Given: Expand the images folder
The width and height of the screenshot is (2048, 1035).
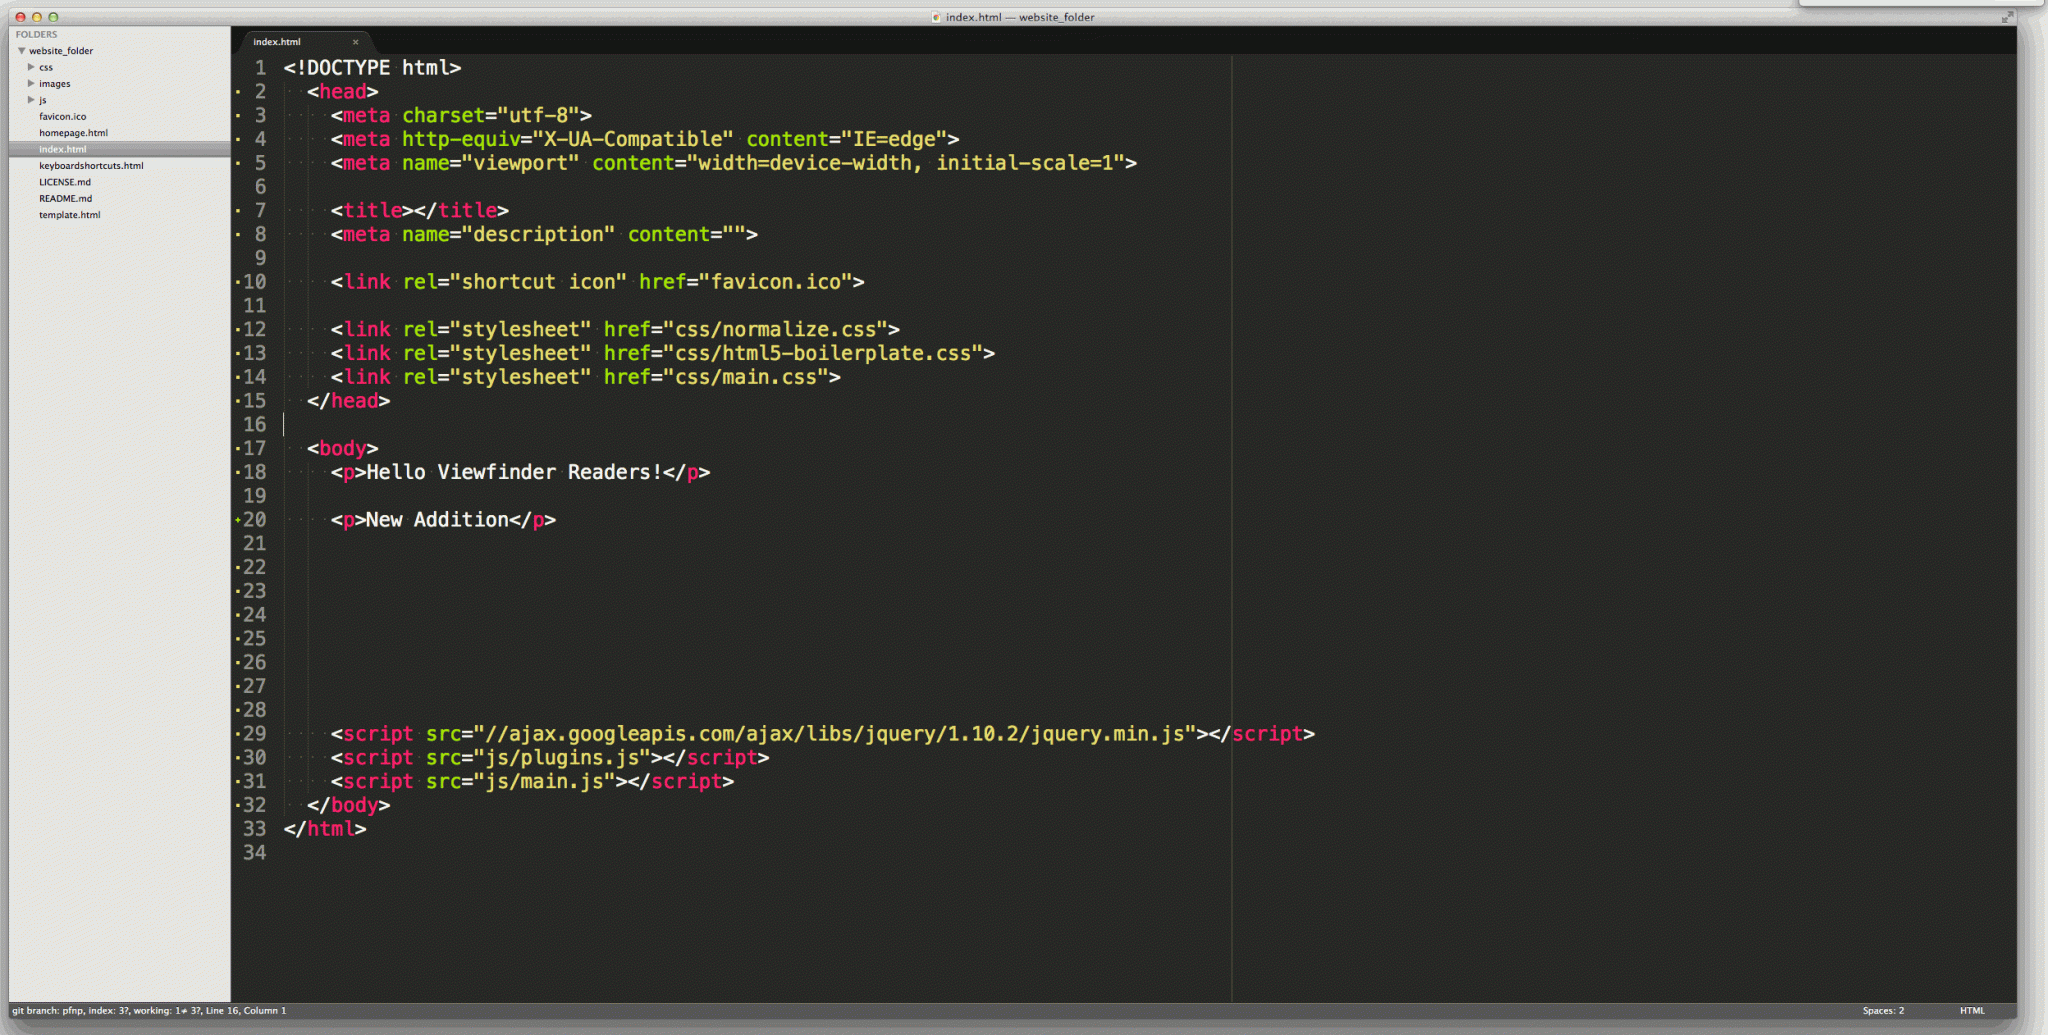Looking at the screenshot, I should point(31,83).
